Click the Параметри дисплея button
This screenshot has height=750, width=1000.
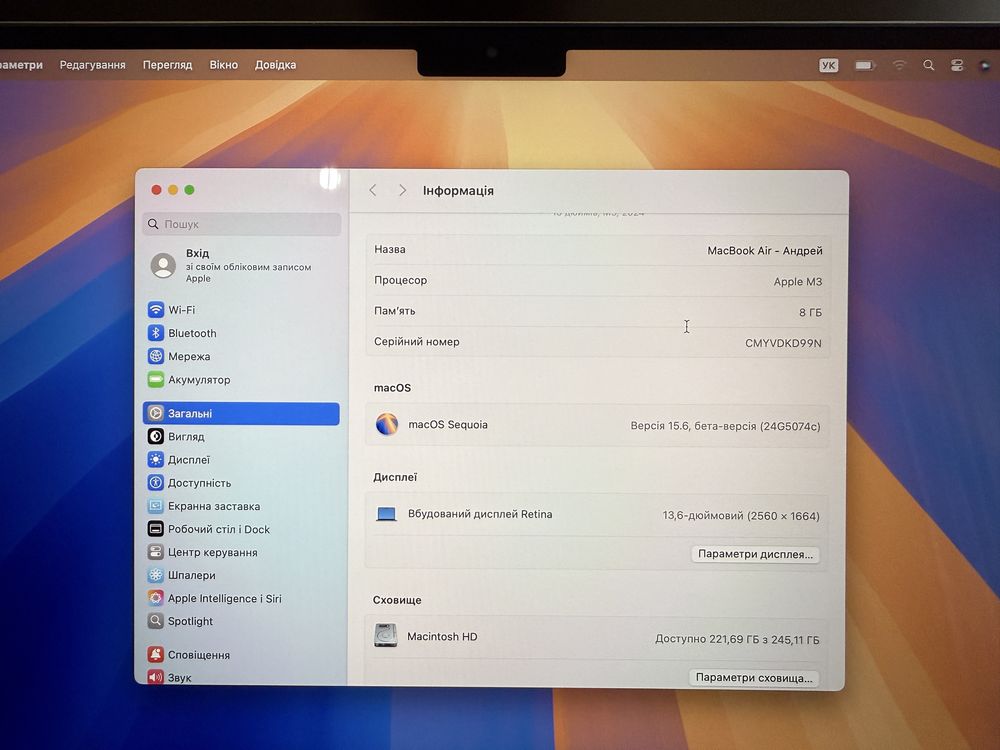(x=756, y=554)
